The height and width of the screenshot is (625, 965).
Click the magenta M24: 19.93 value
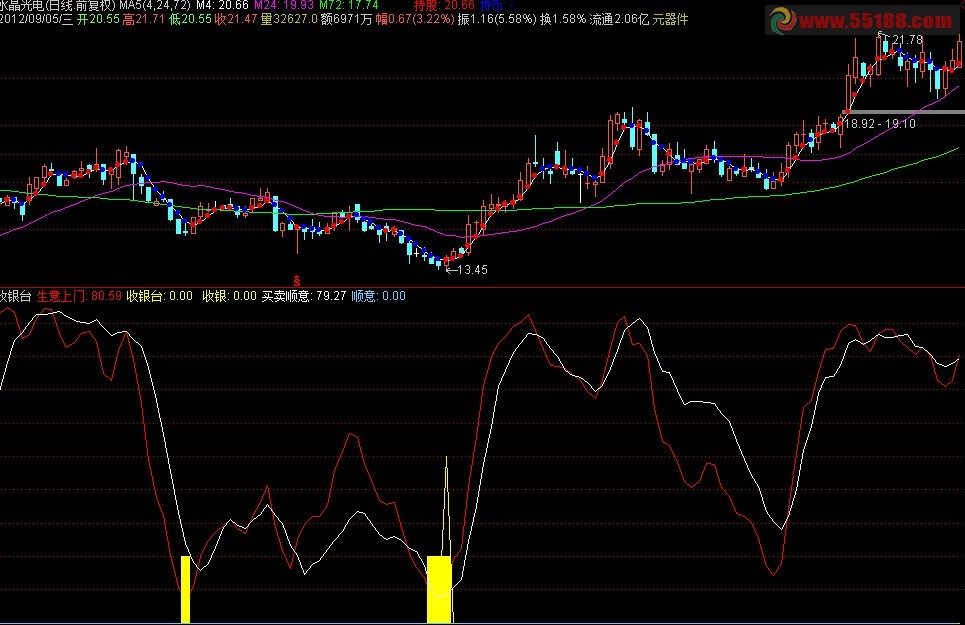click(x=284, y=5)
